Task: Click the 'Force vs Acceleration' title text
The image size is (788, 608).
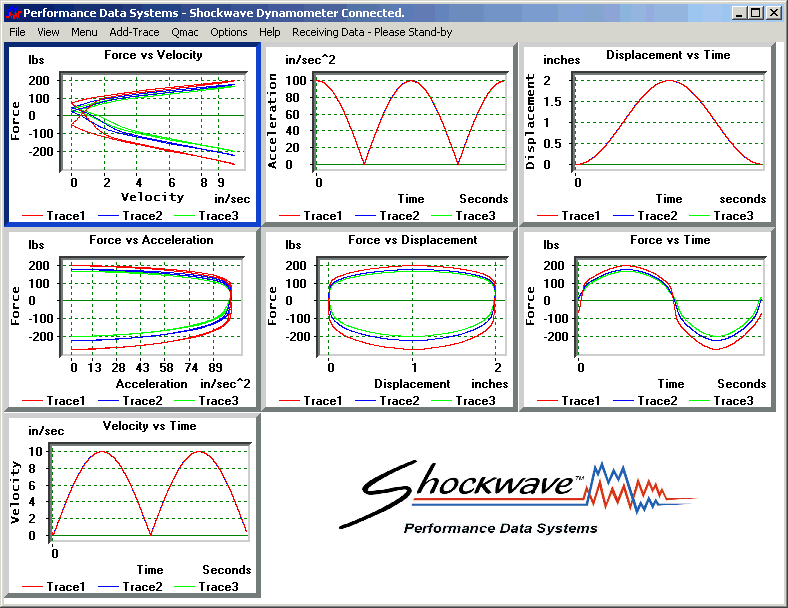Action: 151,240
